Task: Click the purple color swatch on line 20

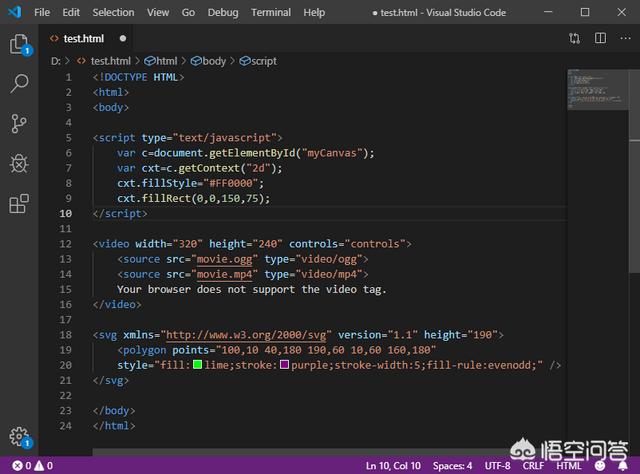Action: tap(284, 364)
